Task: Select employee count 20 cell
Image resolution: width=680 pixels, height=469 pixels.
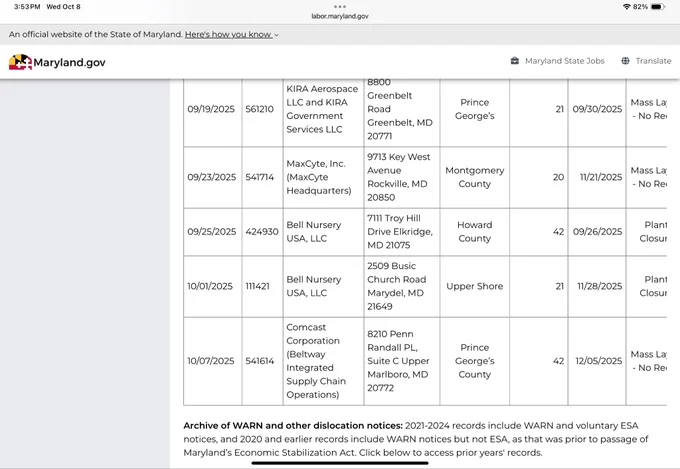Action: click(539, 177)
